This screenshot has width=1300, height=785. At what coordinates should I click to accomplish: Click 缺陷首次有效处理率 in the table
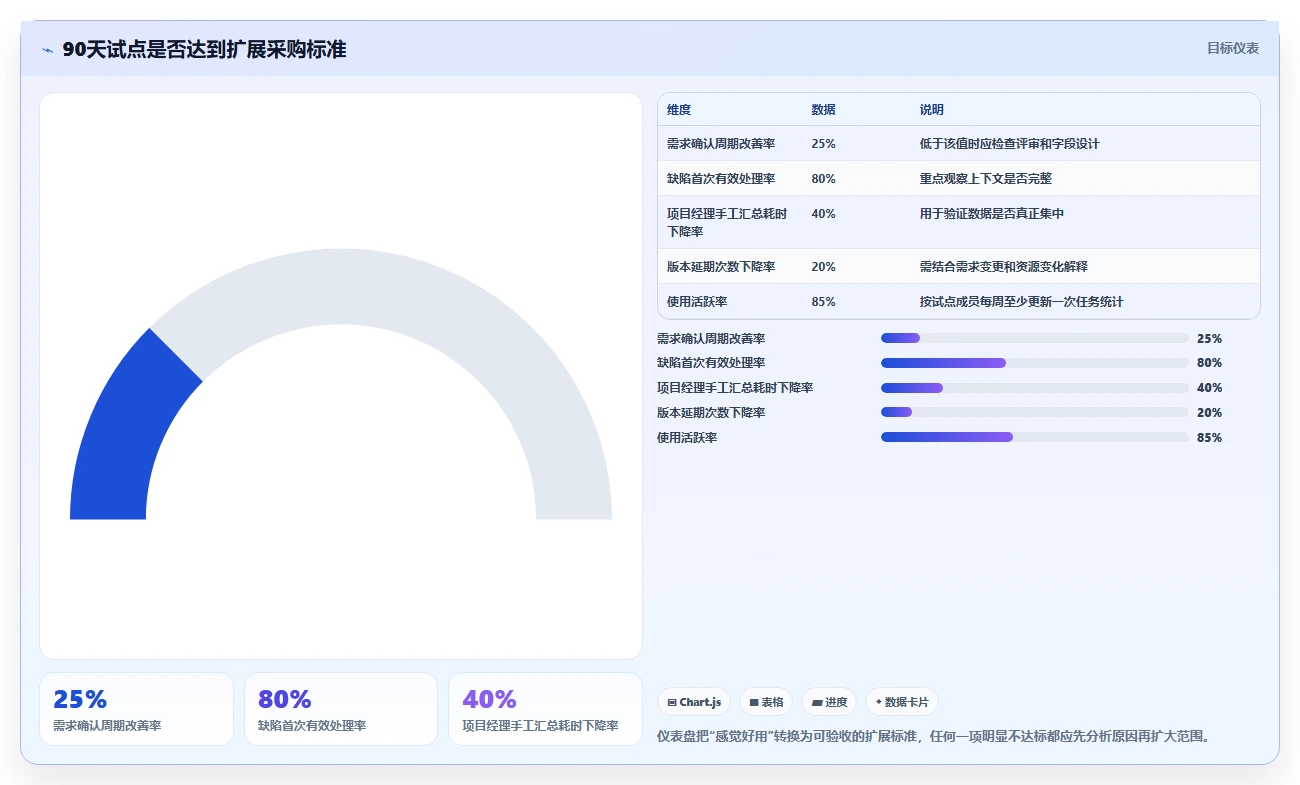coord(721,179)
